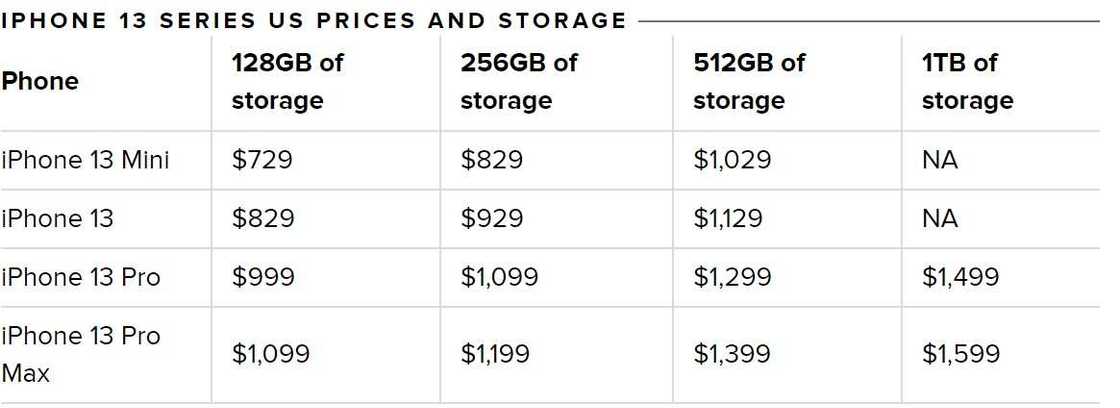1120x408 pixels.
Task: Click the $999 iPhone 13 Pro price
Action: tap(263, 277)
